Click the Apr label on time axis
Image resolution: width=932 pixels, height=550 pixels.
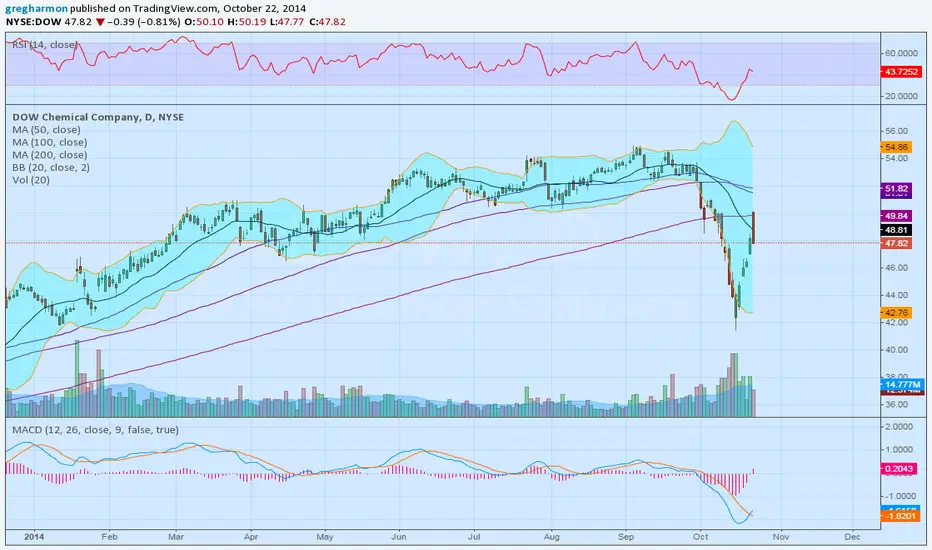(x=251, y=536)
